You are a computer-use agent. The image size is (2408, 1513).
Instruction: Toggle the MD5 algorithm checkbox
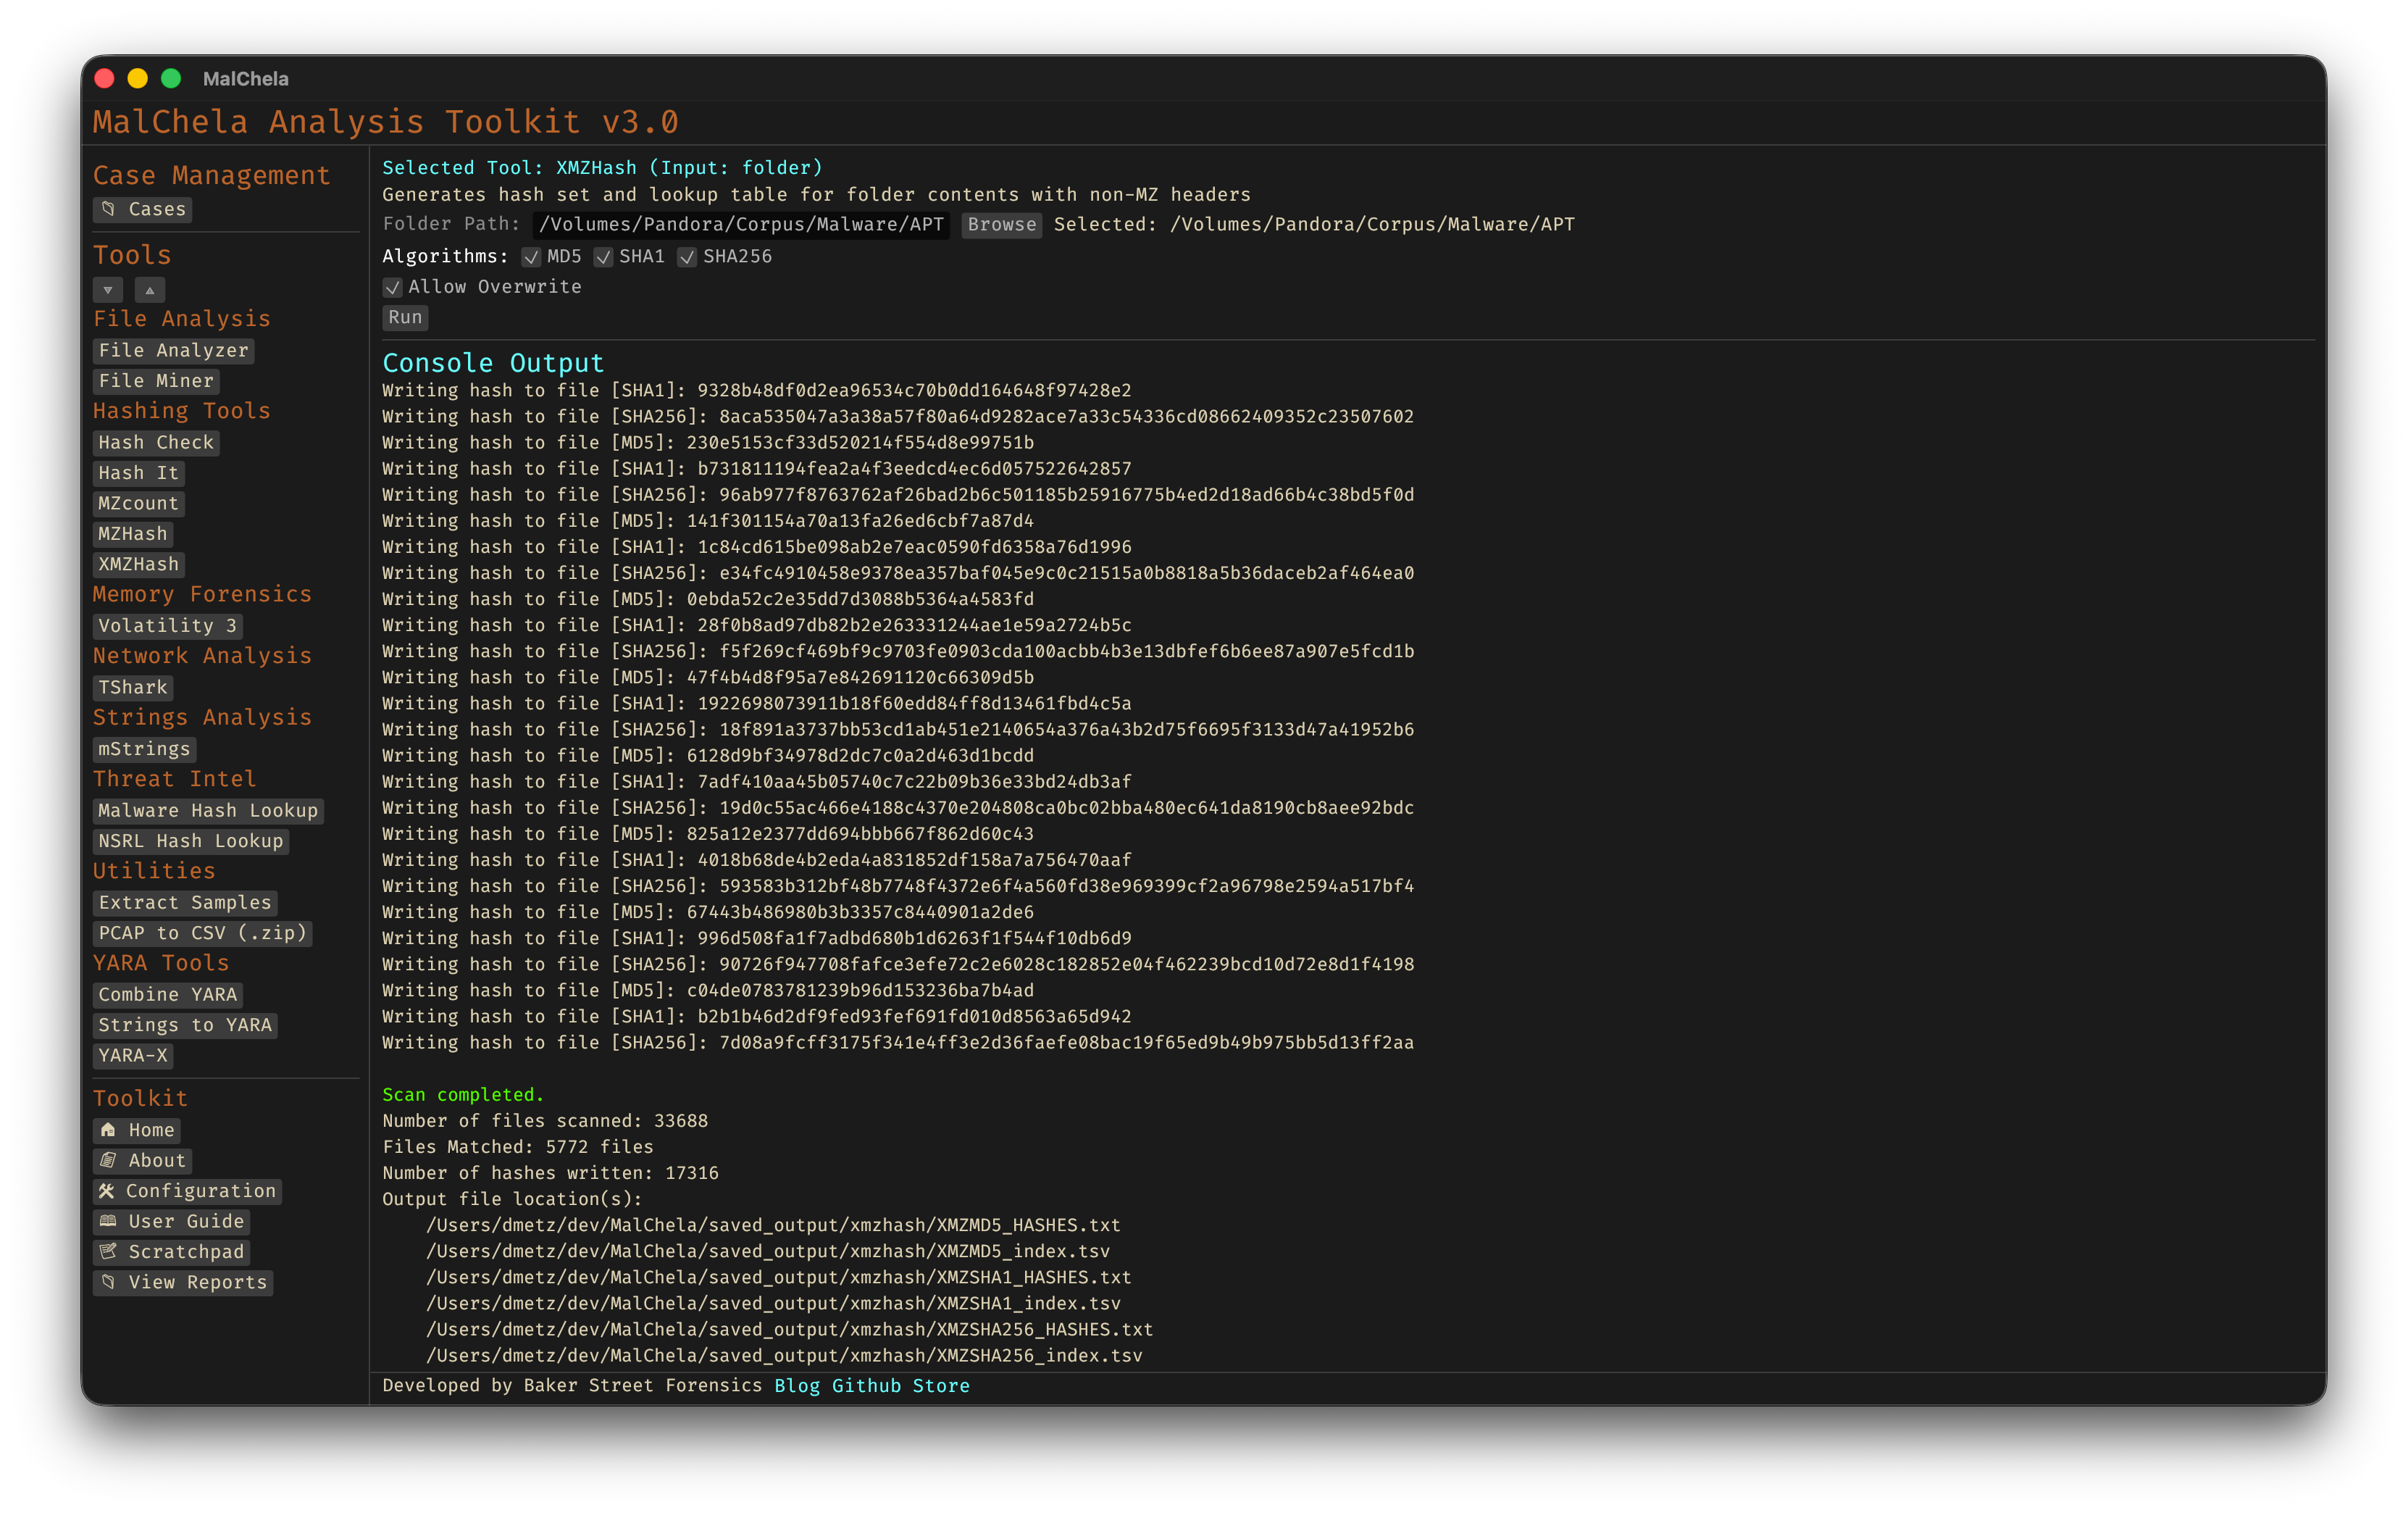click(531, 257)
